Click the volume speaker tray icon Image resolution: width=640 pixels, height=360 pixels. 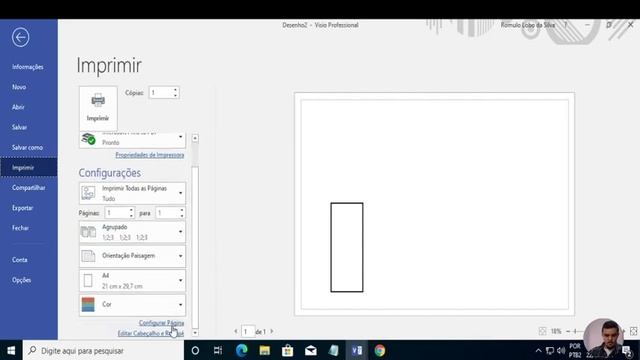coord(561,351)
